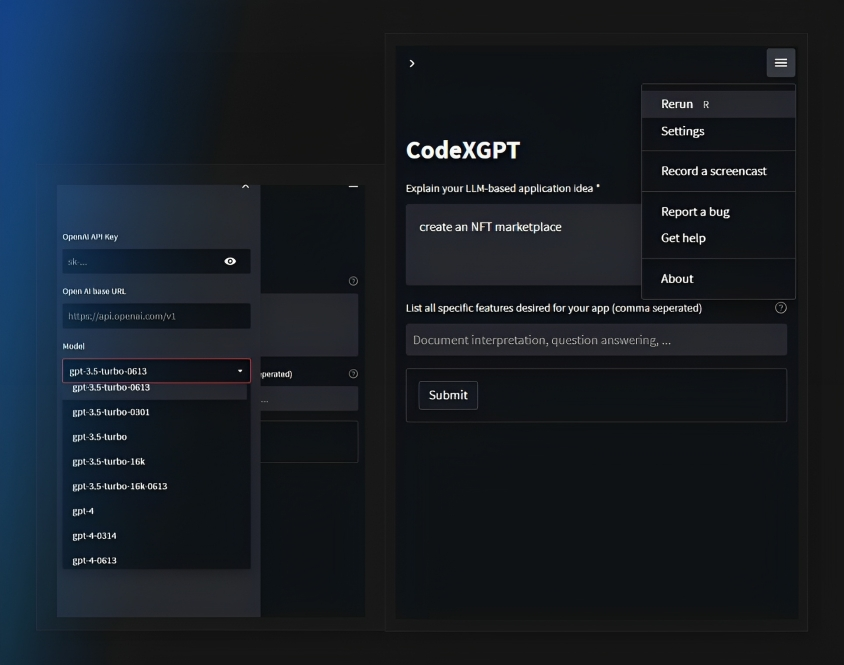Click the partly hidden text area in left window

point(310,325)
